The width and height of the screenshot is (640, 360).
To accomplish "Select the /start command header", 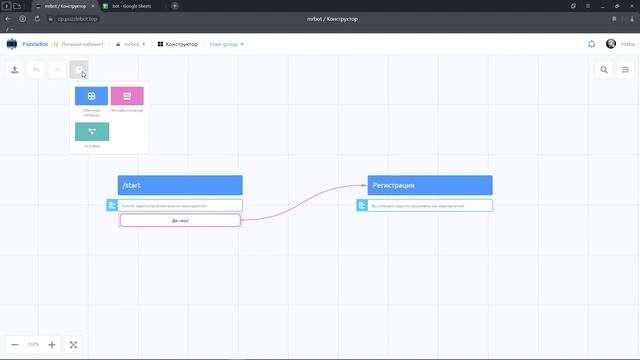I will point(180,185).
